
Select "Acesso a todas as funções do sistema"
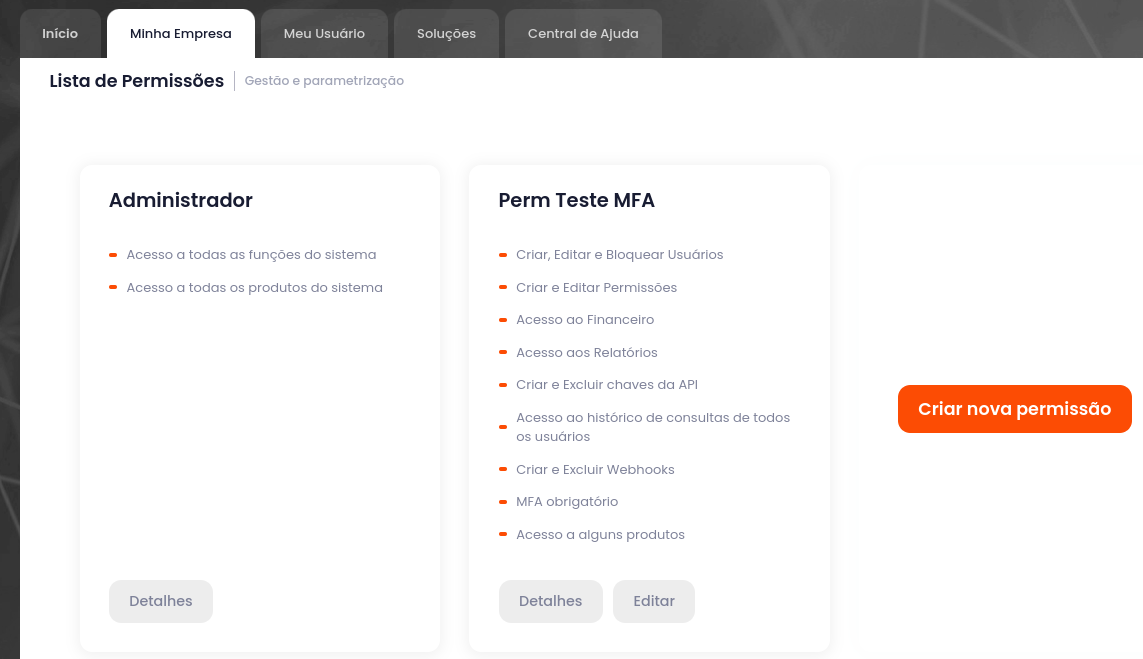pos(251,255)
